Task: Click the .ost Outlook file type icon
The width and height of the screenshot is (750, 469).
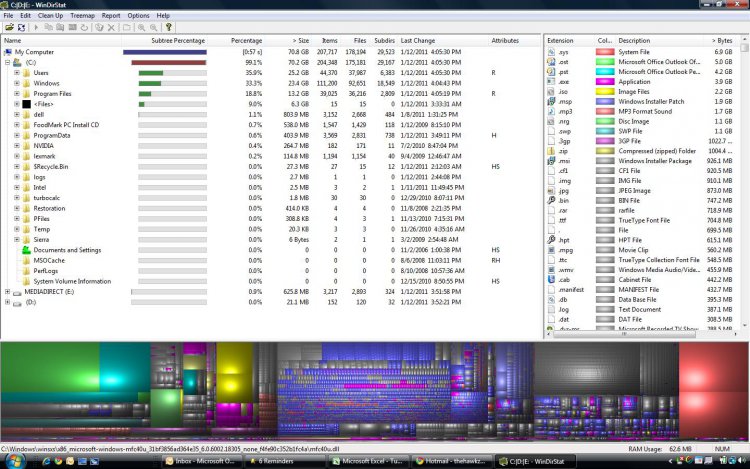Action: pos(551,62)
